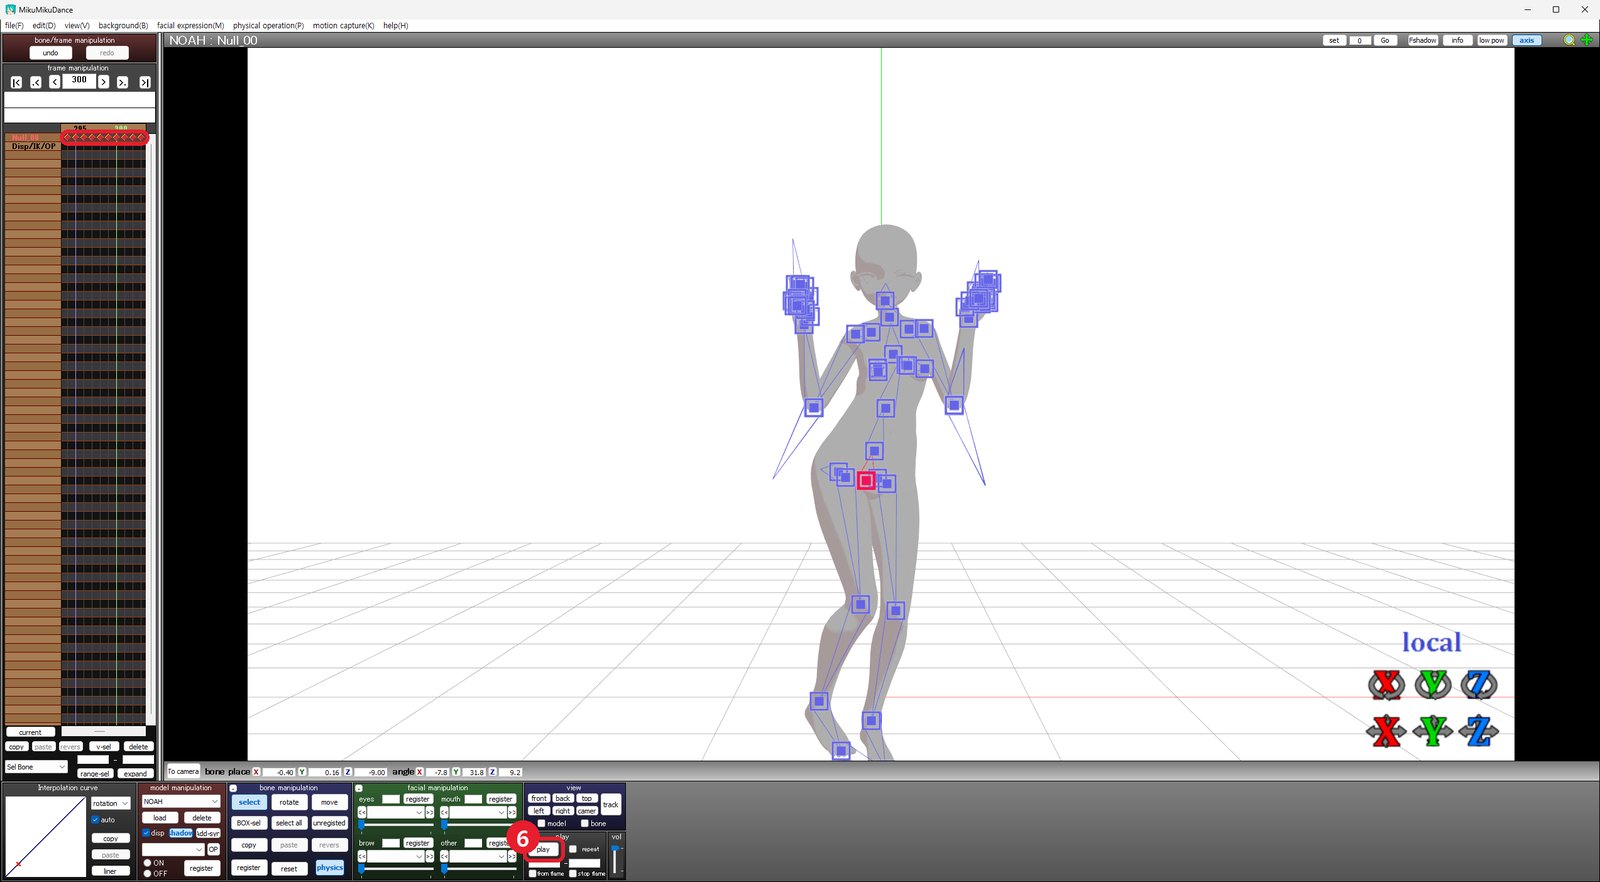Enable the repeat checkbox in play panel
This screenshot has height=882, width=1600.
573,849
